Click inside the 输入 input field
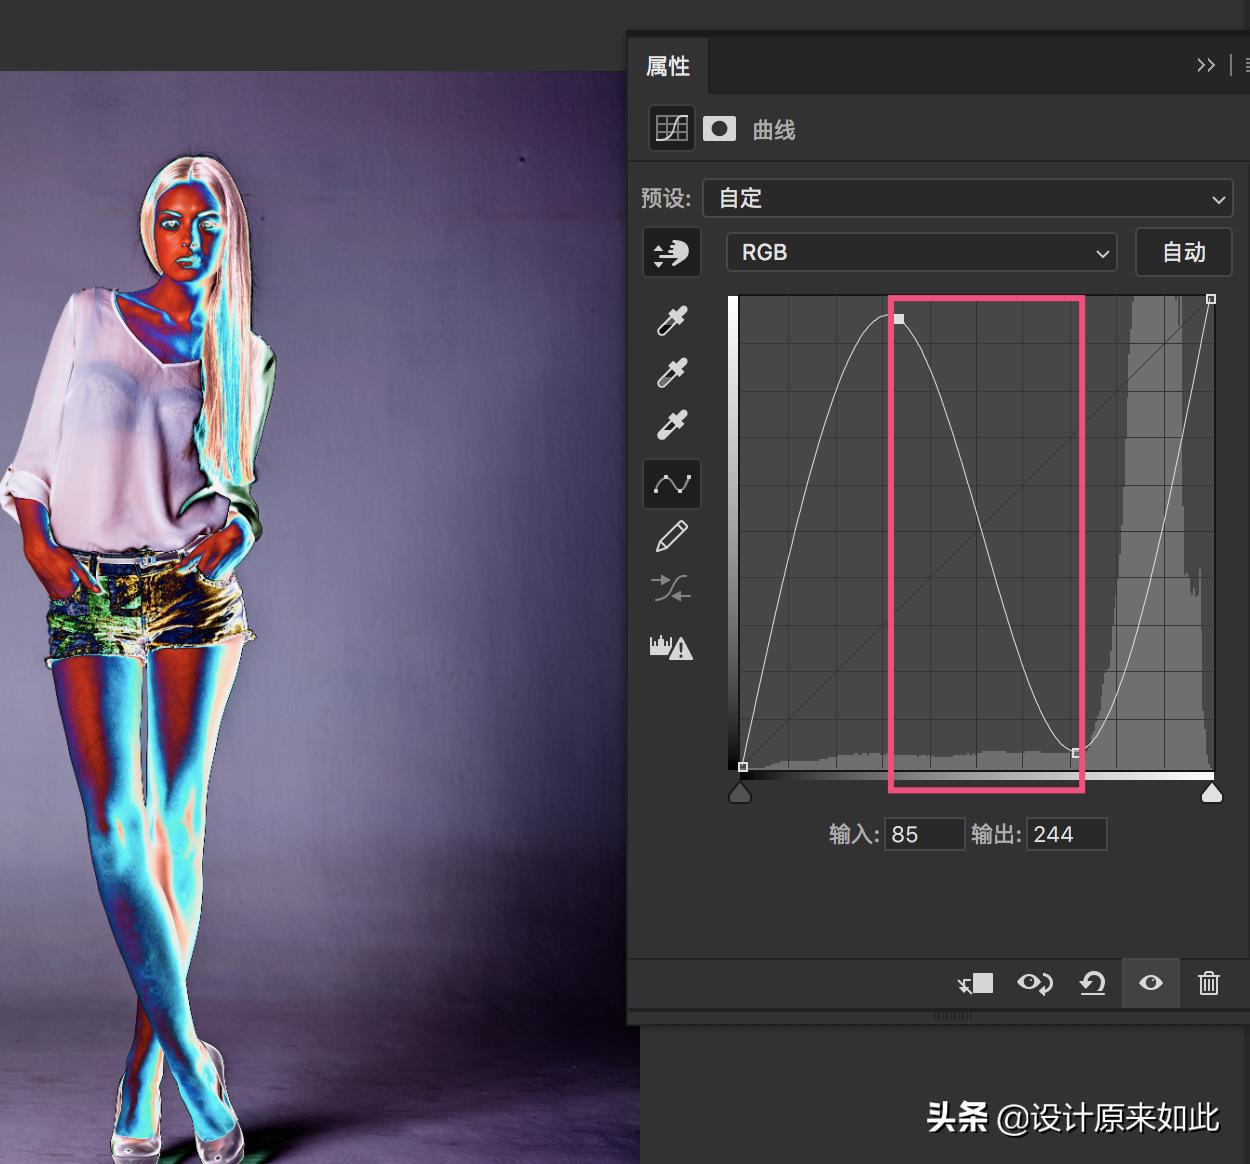This screenshot has width=1250, height=1164. click(922, 833)
